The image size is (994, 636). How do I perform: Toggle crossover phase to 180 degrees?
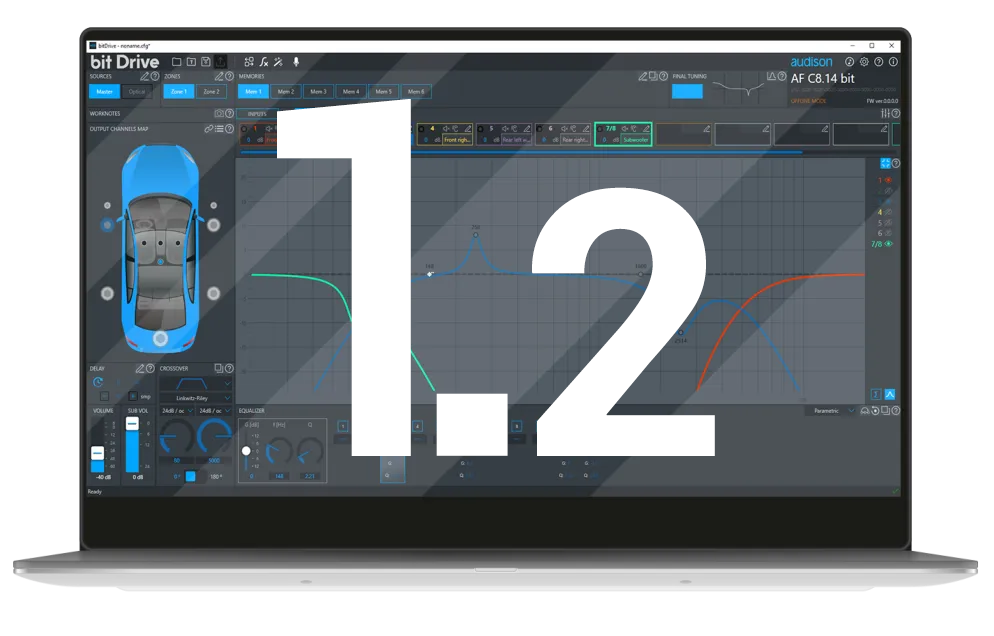point(215,474)
